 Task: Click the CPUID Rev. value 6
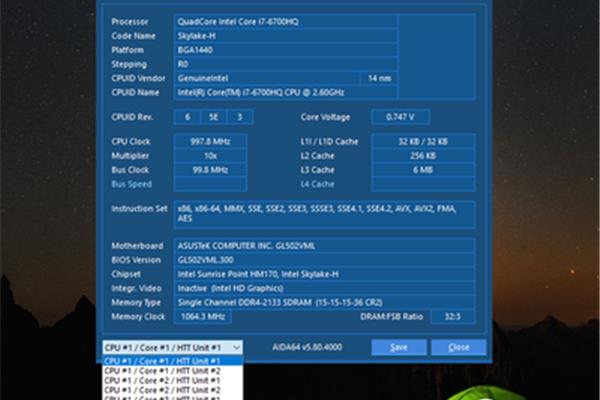pyautogui.click(x=188, y=117)
